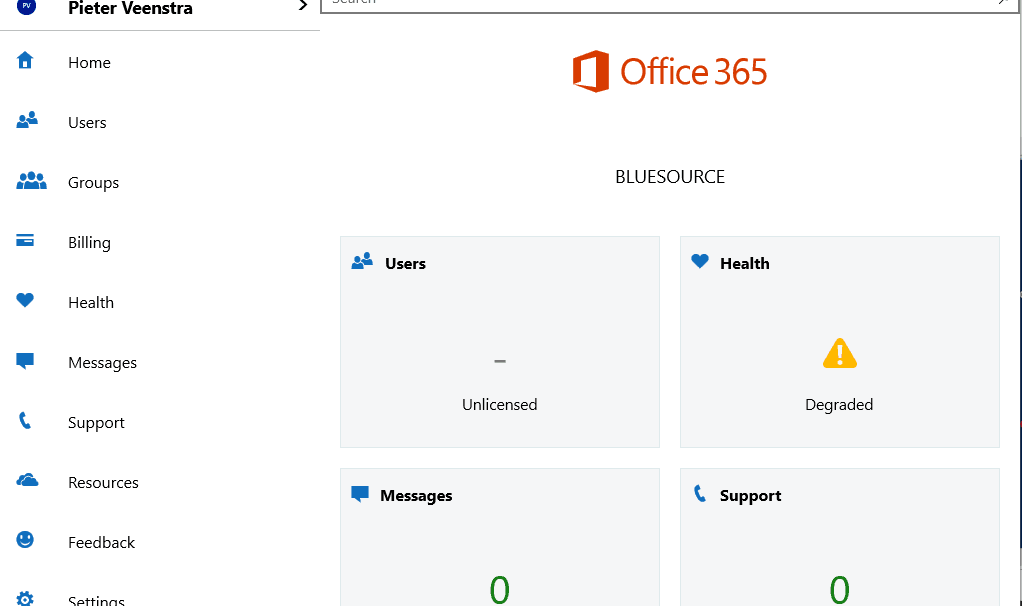Viewport: 1022px width, 606px height.
Task: Click the Office 365 logo
Action: [669, 71]
